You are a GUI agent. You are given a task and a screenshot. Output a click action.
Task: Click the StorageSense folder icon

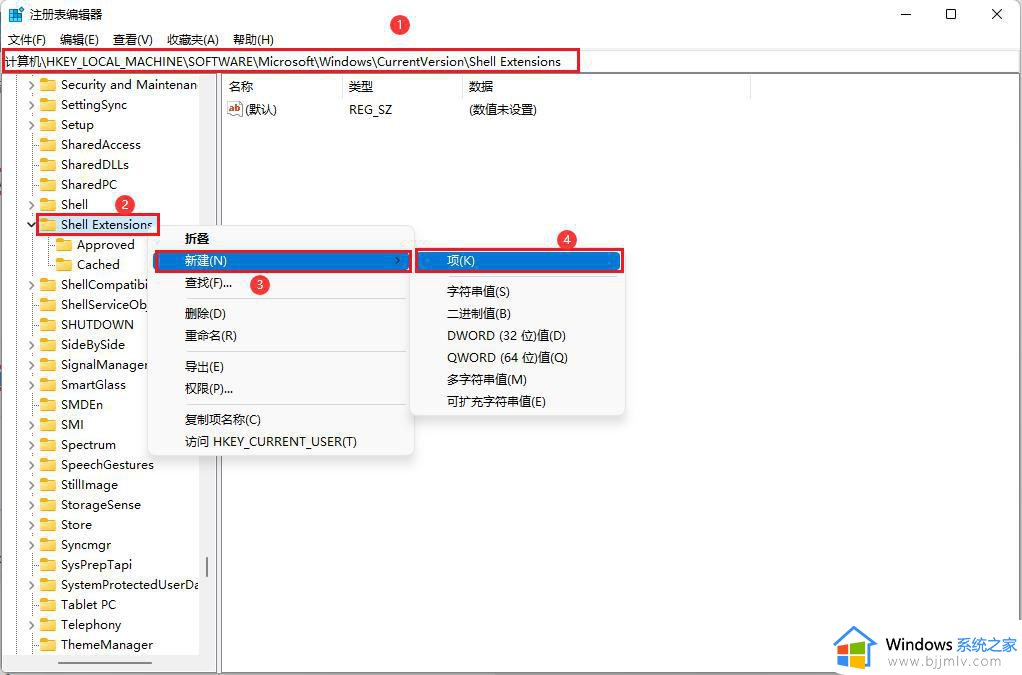tap(48, 505)
